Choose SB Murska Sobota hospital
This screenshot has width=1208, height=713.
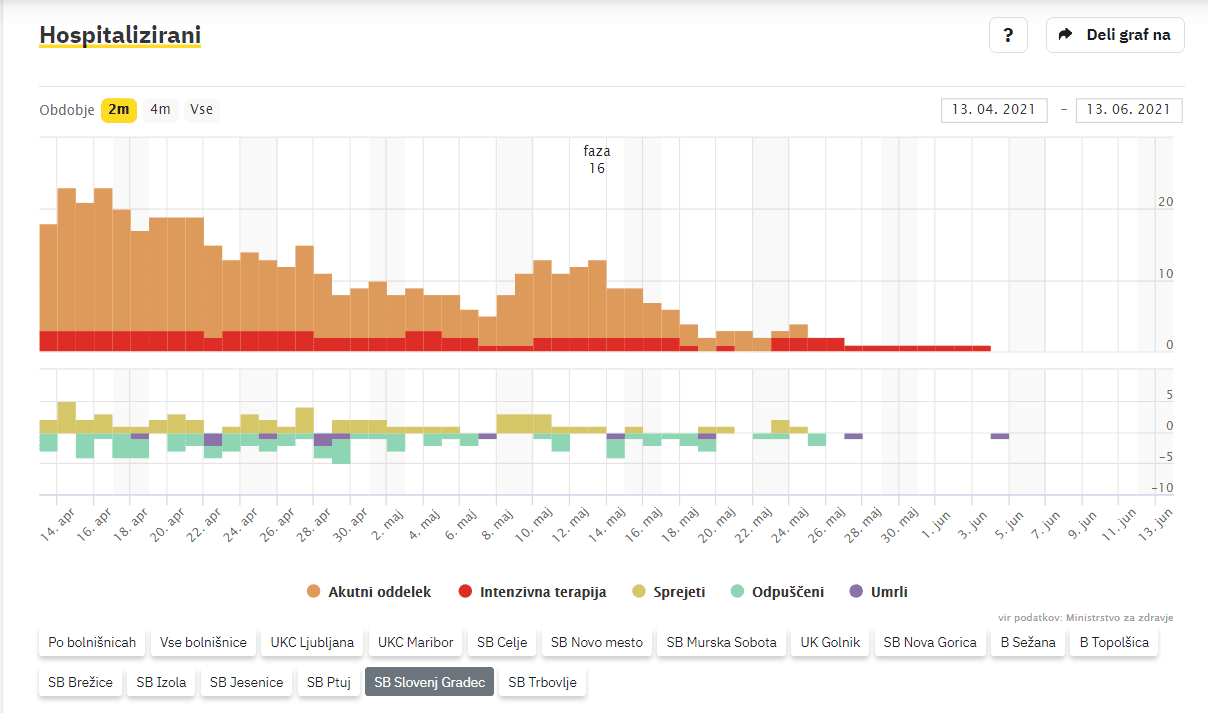721,642
